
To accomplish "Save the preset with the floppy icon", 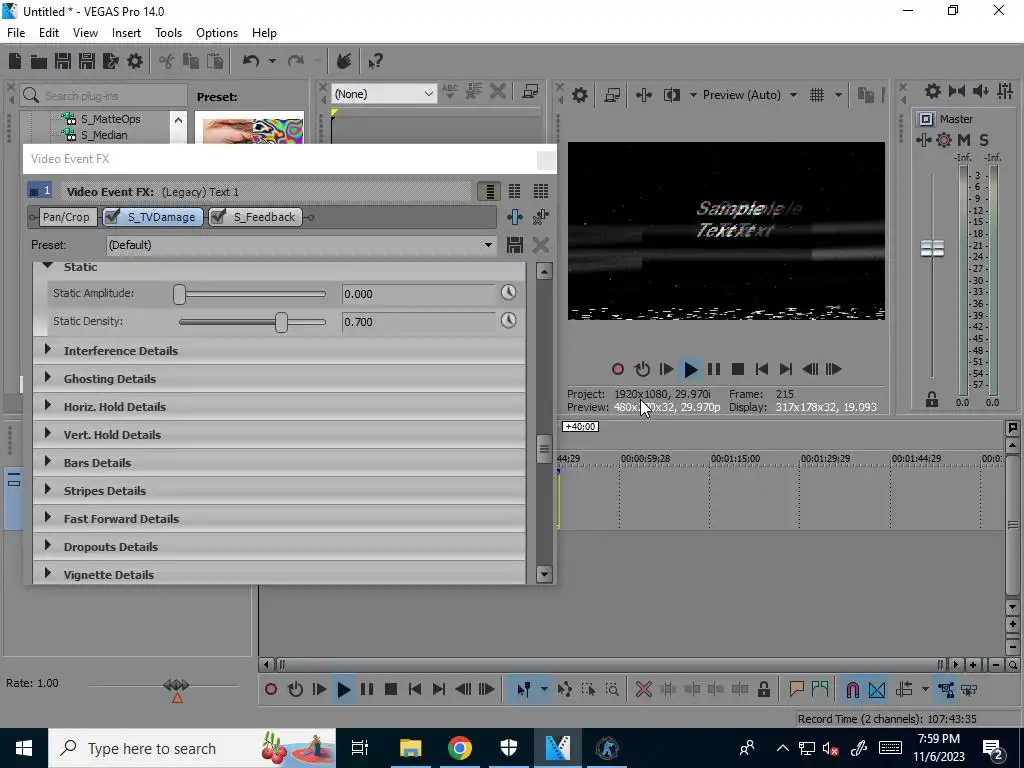I will 515,245.
